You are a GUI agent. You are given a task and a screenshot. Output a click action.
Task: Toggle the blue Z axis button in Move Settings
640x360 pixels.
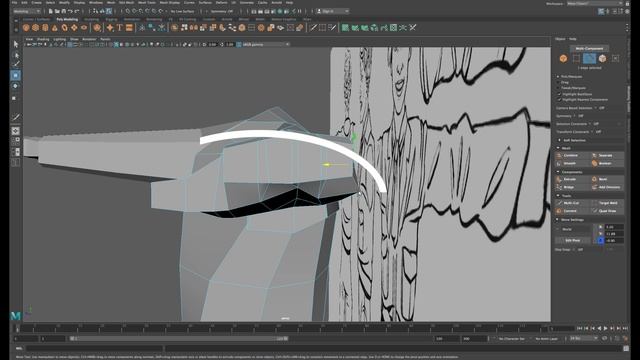(x=600, y=240)
